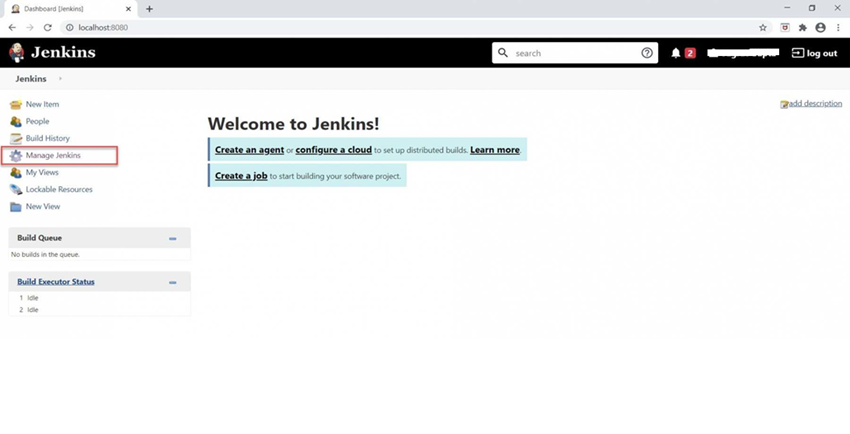Click the Jenkins header title text
This screenshot has height=434, width=850.
(x=63, y=53)
